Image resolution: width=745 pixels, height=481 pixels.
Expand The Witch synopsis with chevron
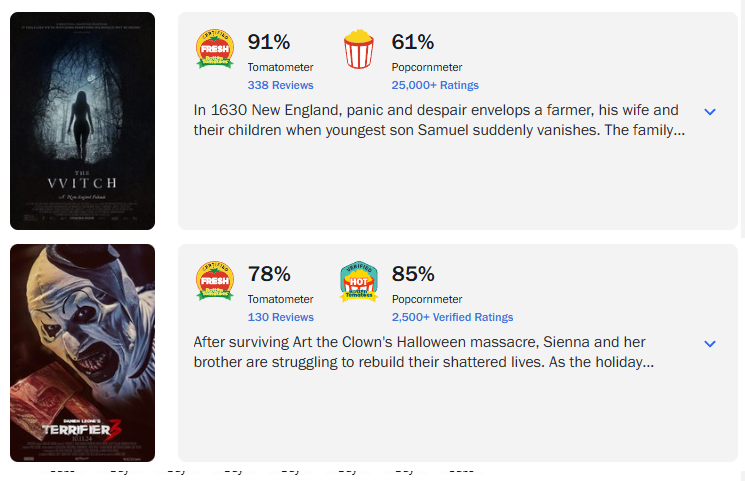[710, 112]
